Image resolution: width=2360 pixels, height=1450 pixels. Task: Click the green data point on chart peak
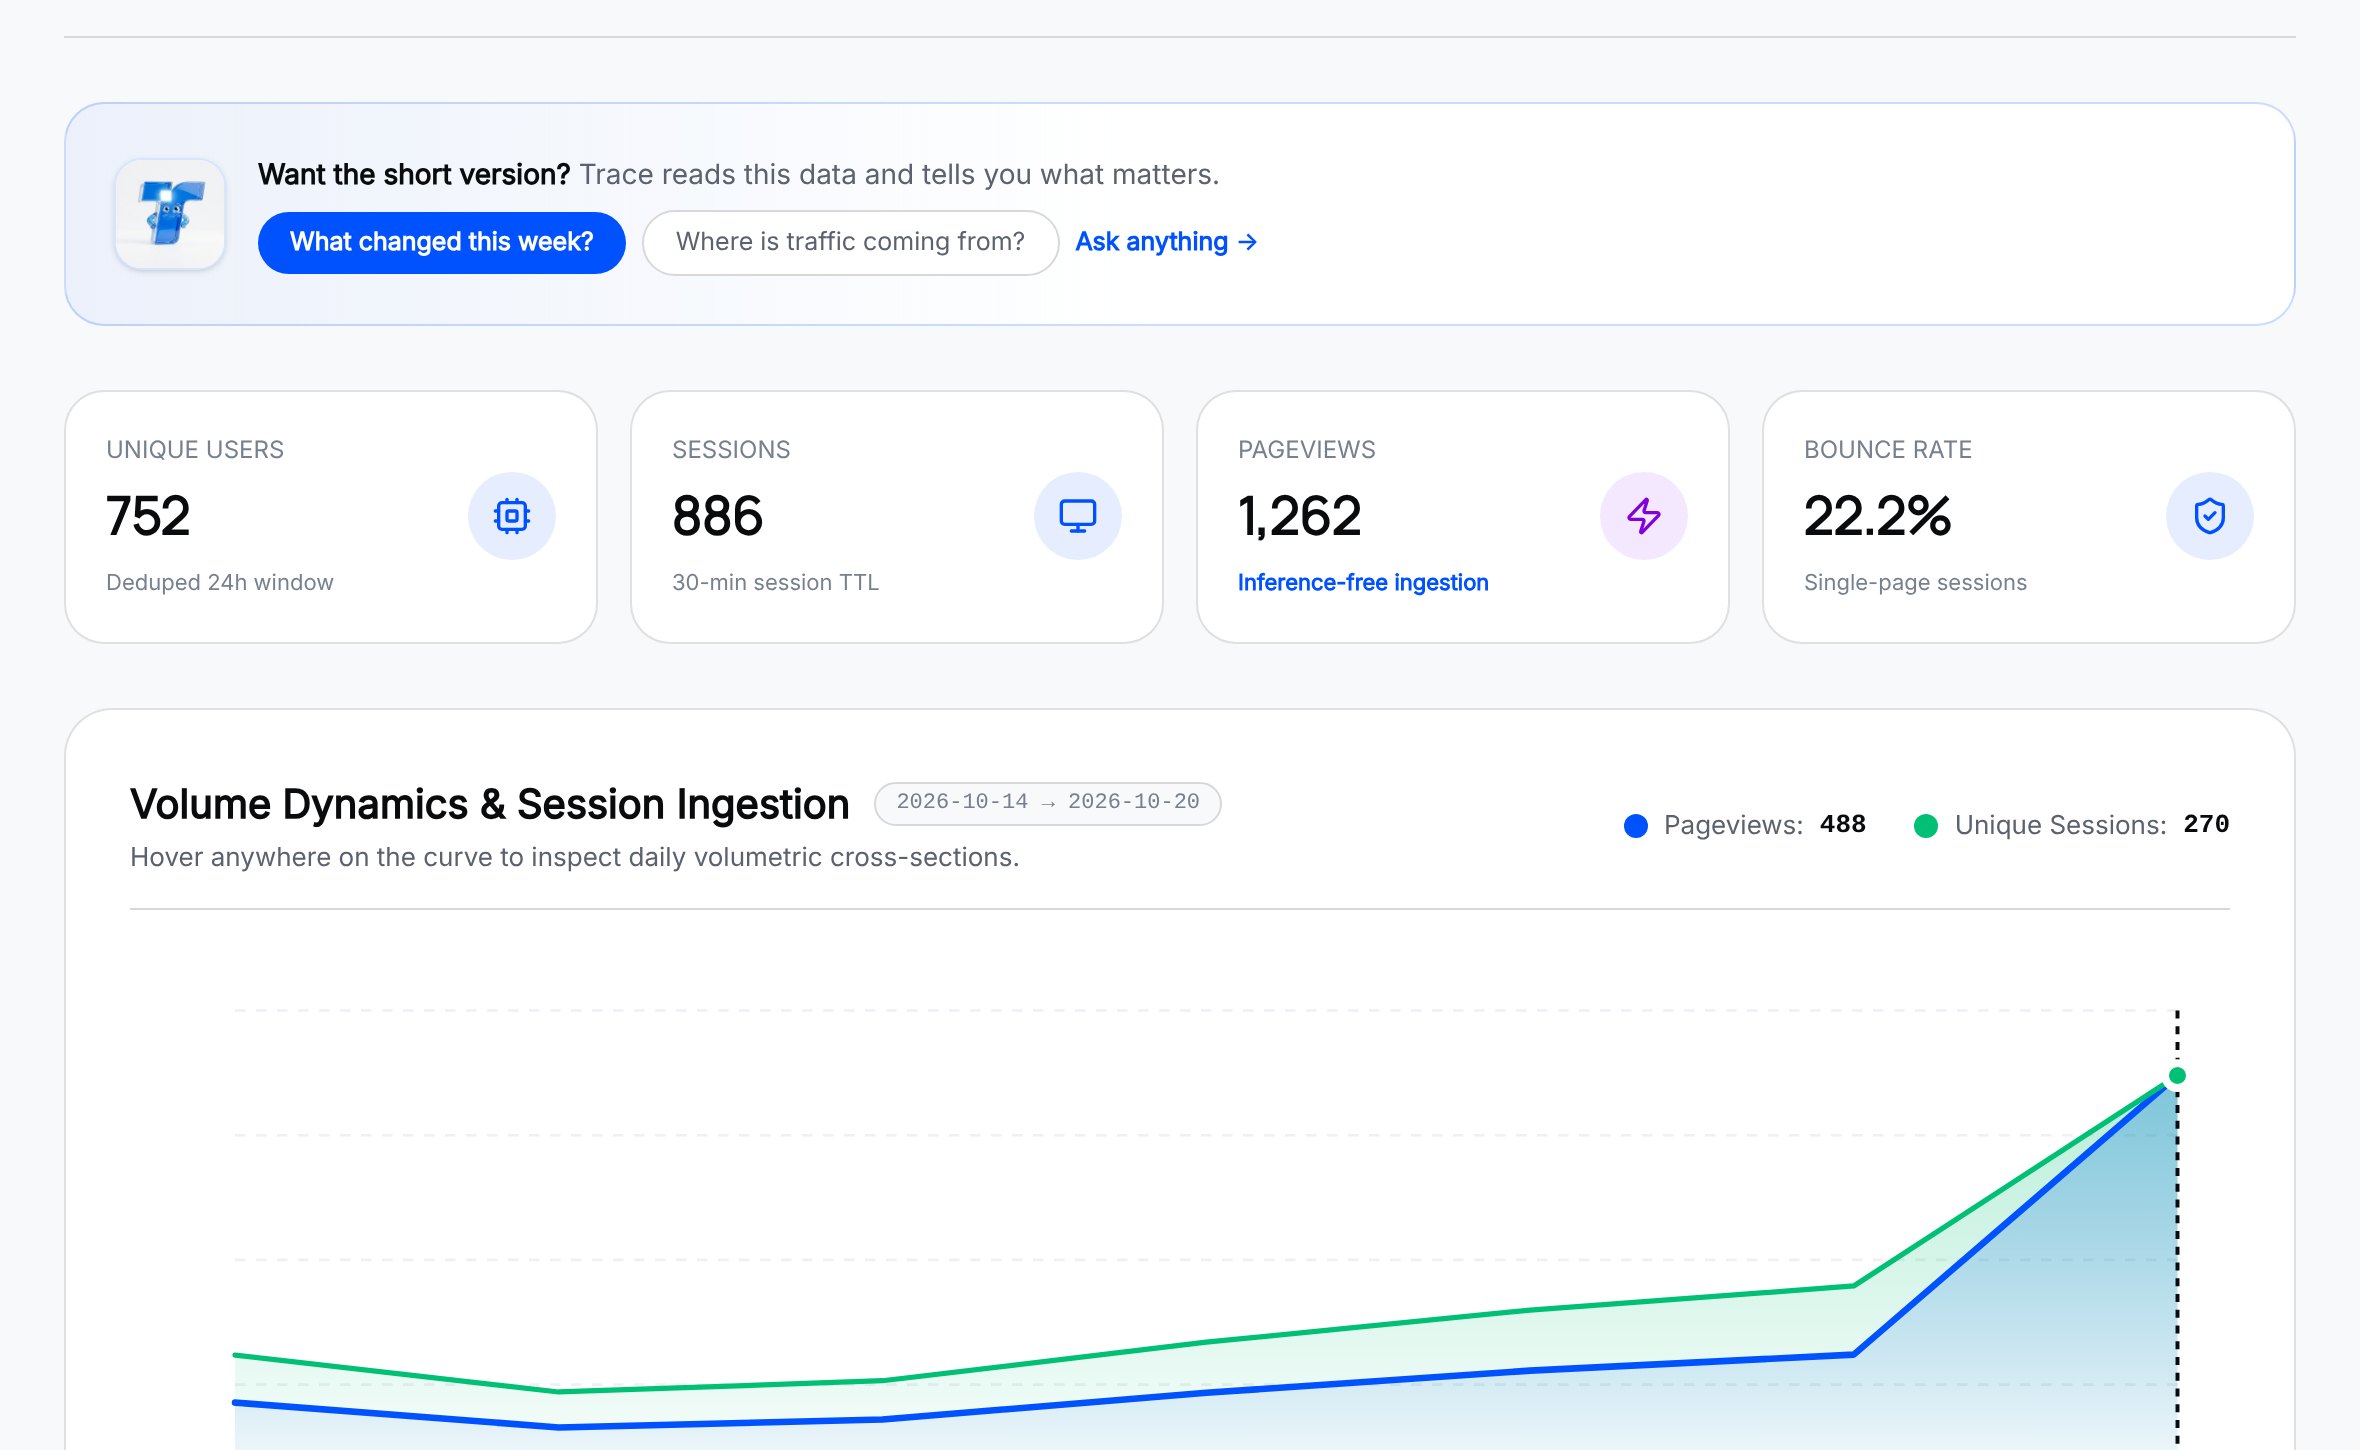(2177, 1076)
